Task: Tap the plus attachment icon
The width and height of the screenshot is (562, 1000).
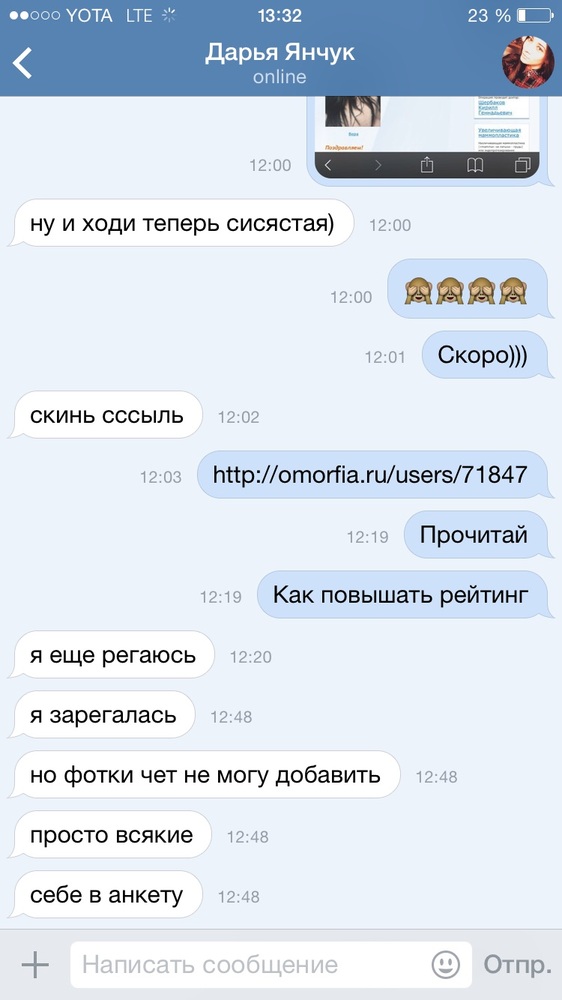Action: [x=35, y=964]
